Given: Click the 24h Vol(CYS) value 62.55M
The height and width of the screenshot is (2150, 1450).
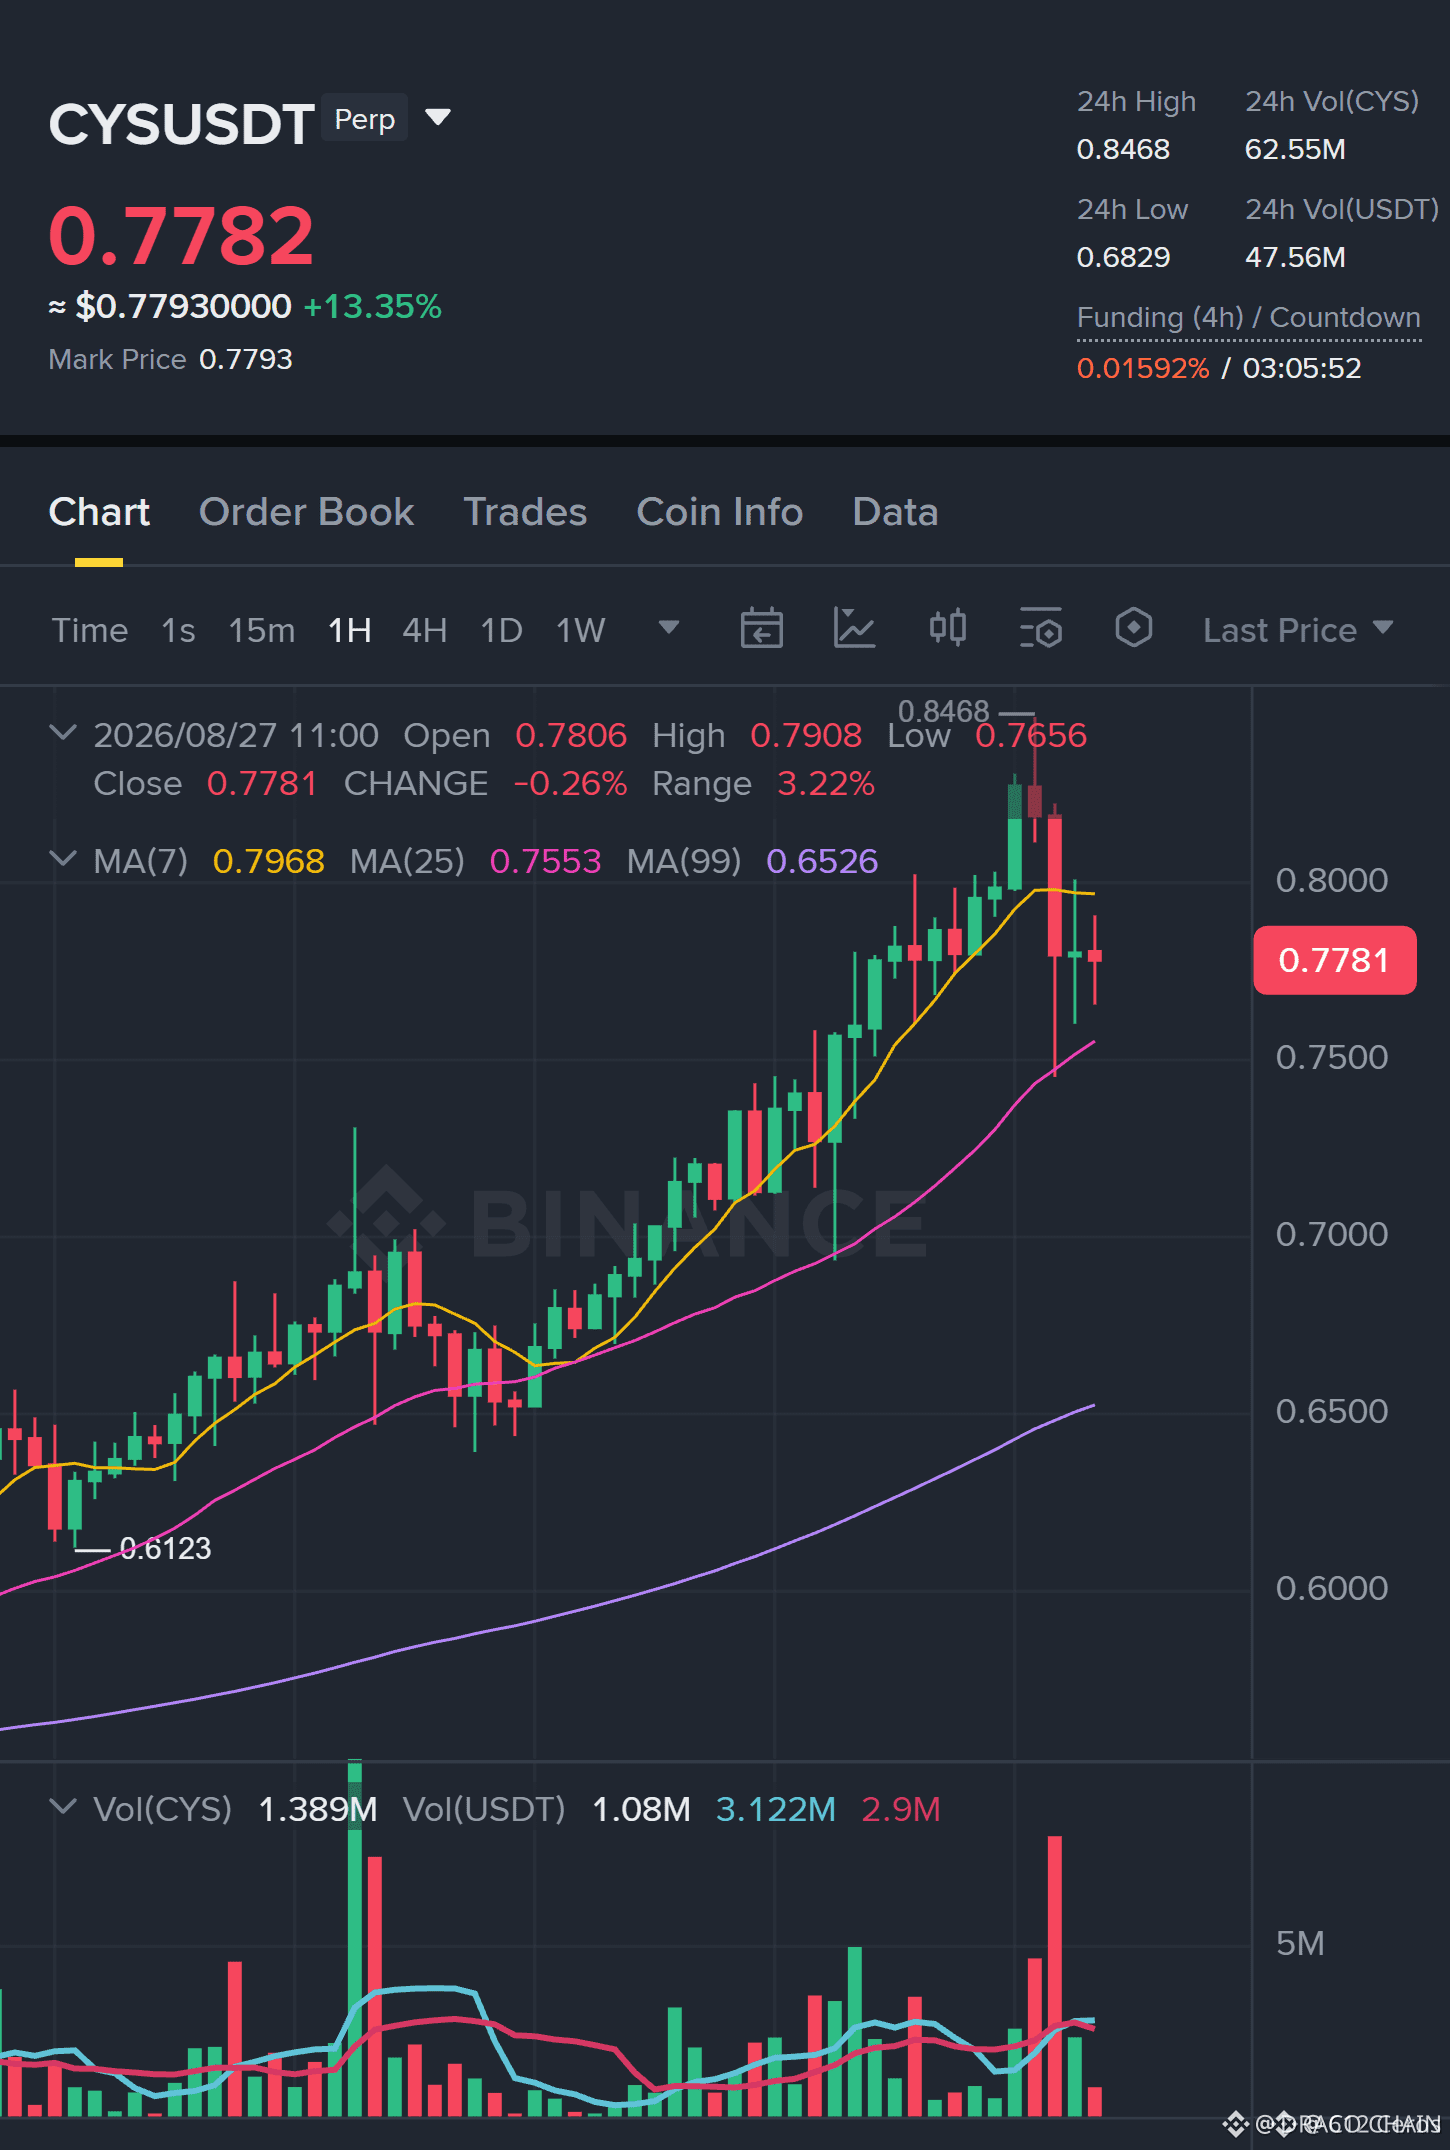Looking at the screenshot, I should 1295,149.
